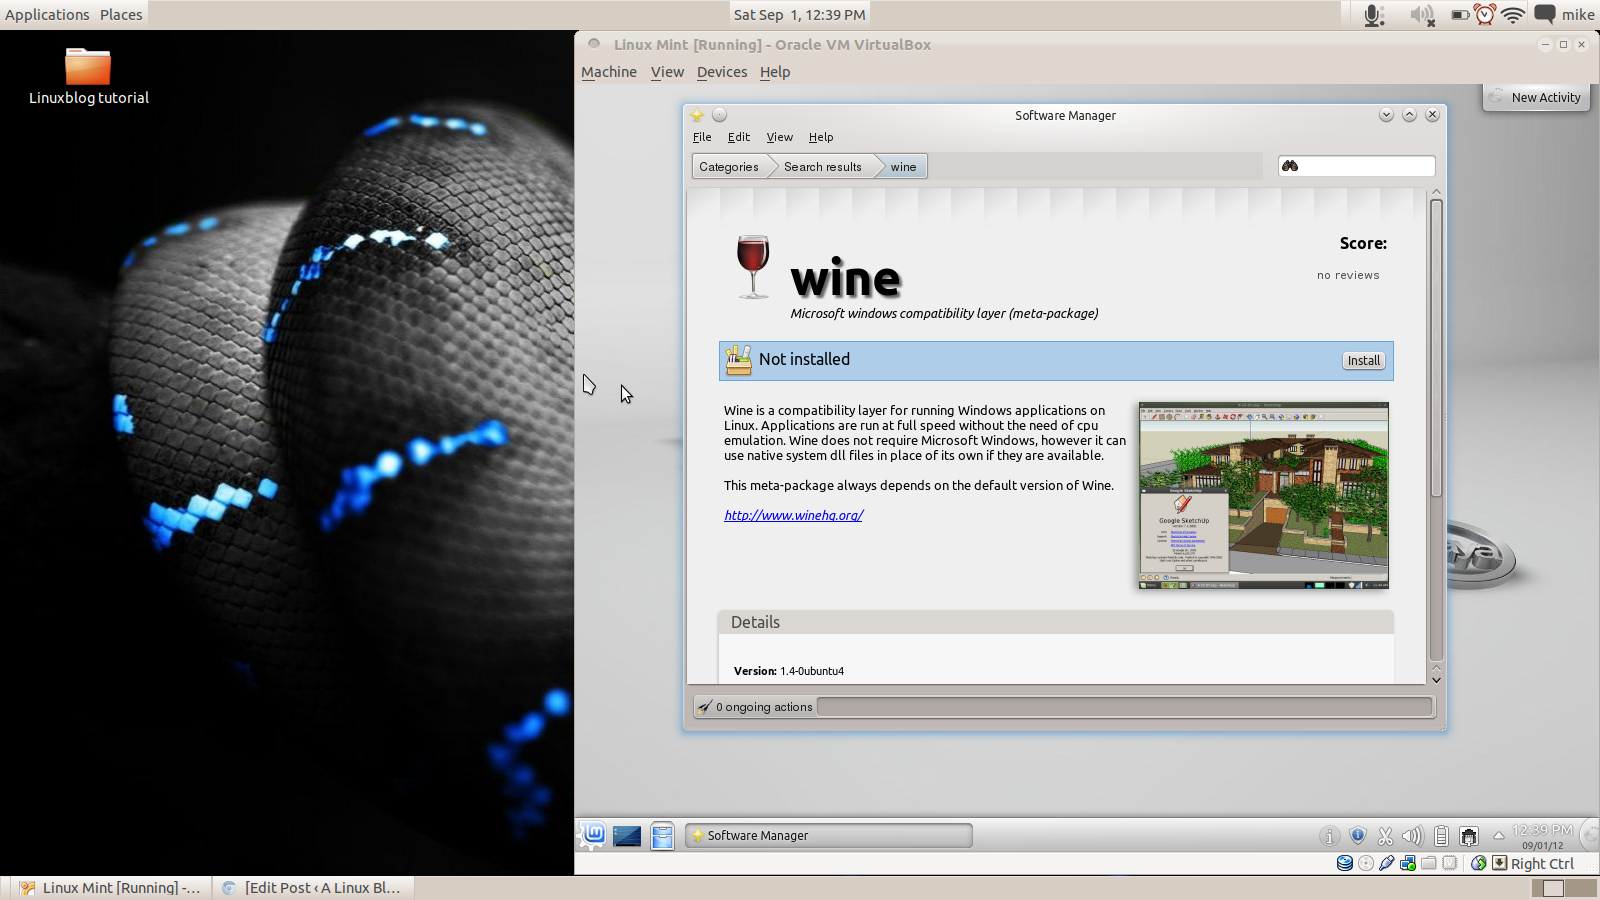Viewport: 1600px width, 900px height.
Task: Click the host microphone icon in top panel
Action: 1374,15
